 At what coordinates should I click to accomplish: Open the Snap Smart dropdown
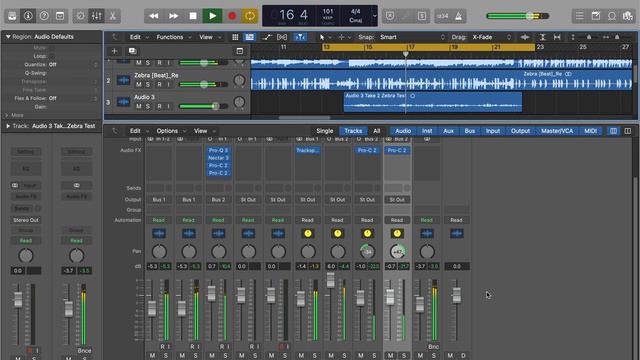(x=412, y=37)
